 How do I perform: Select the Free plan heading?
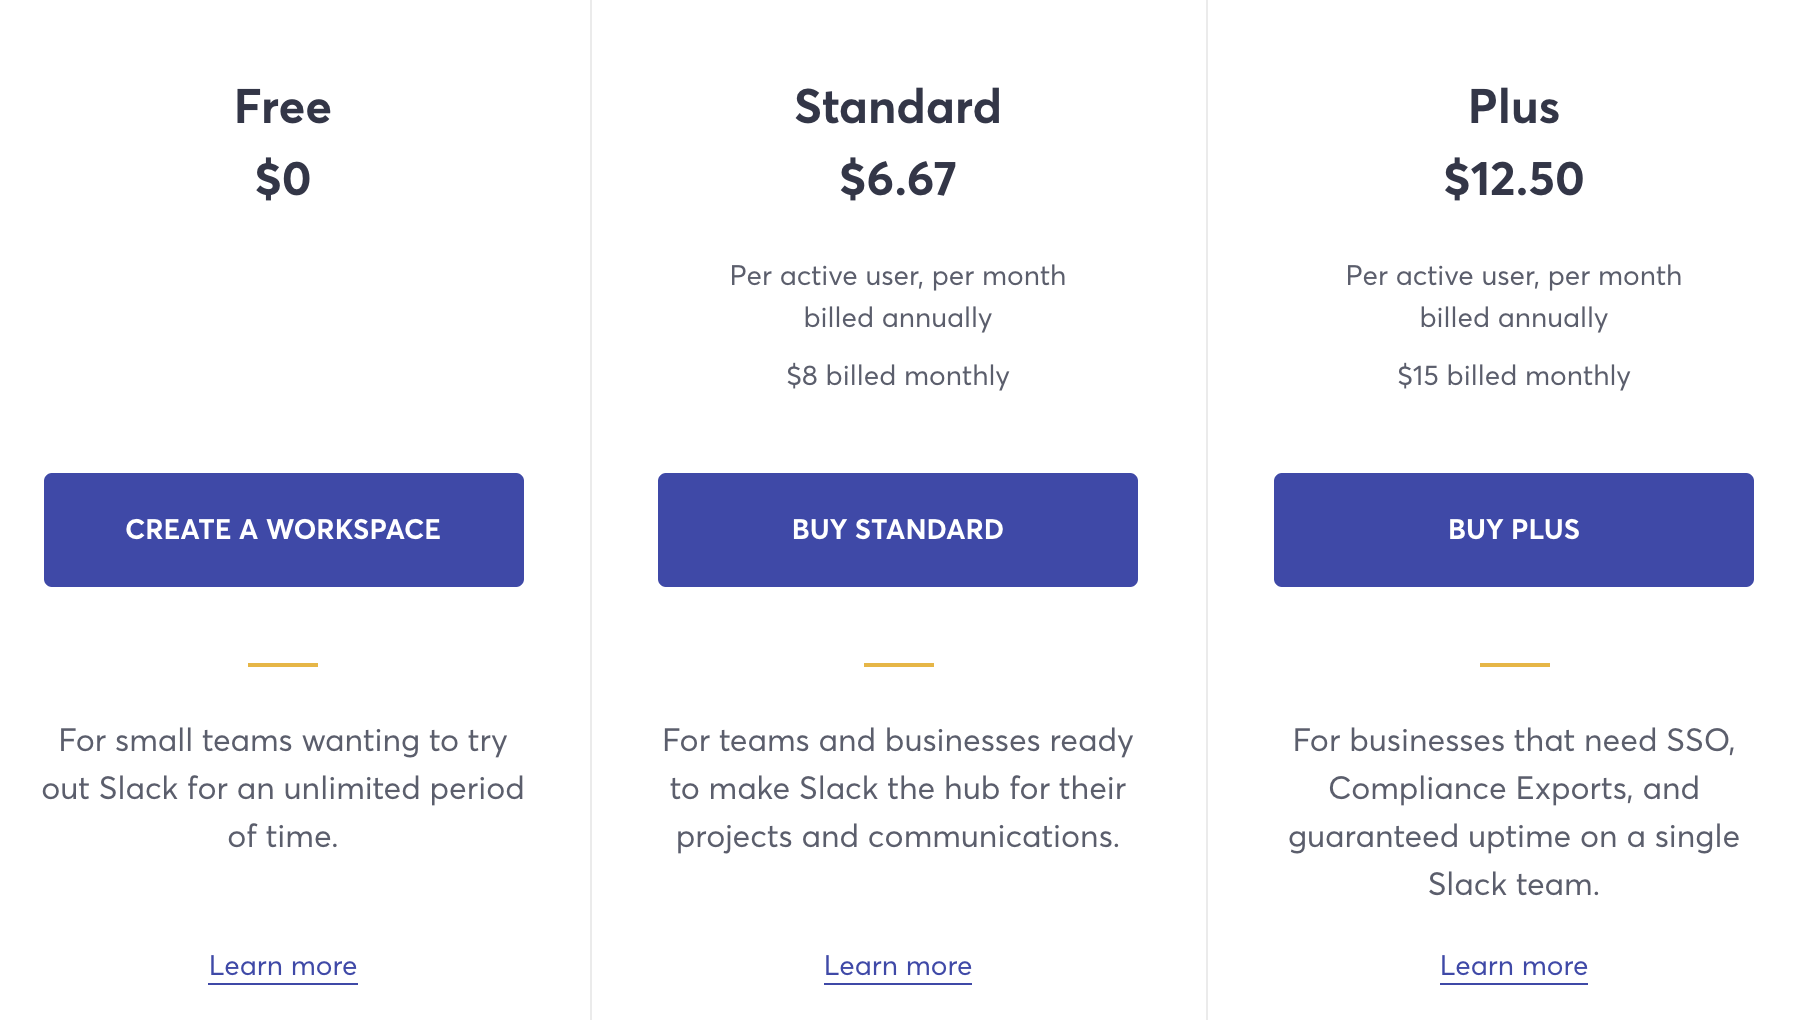click(283, 107)
